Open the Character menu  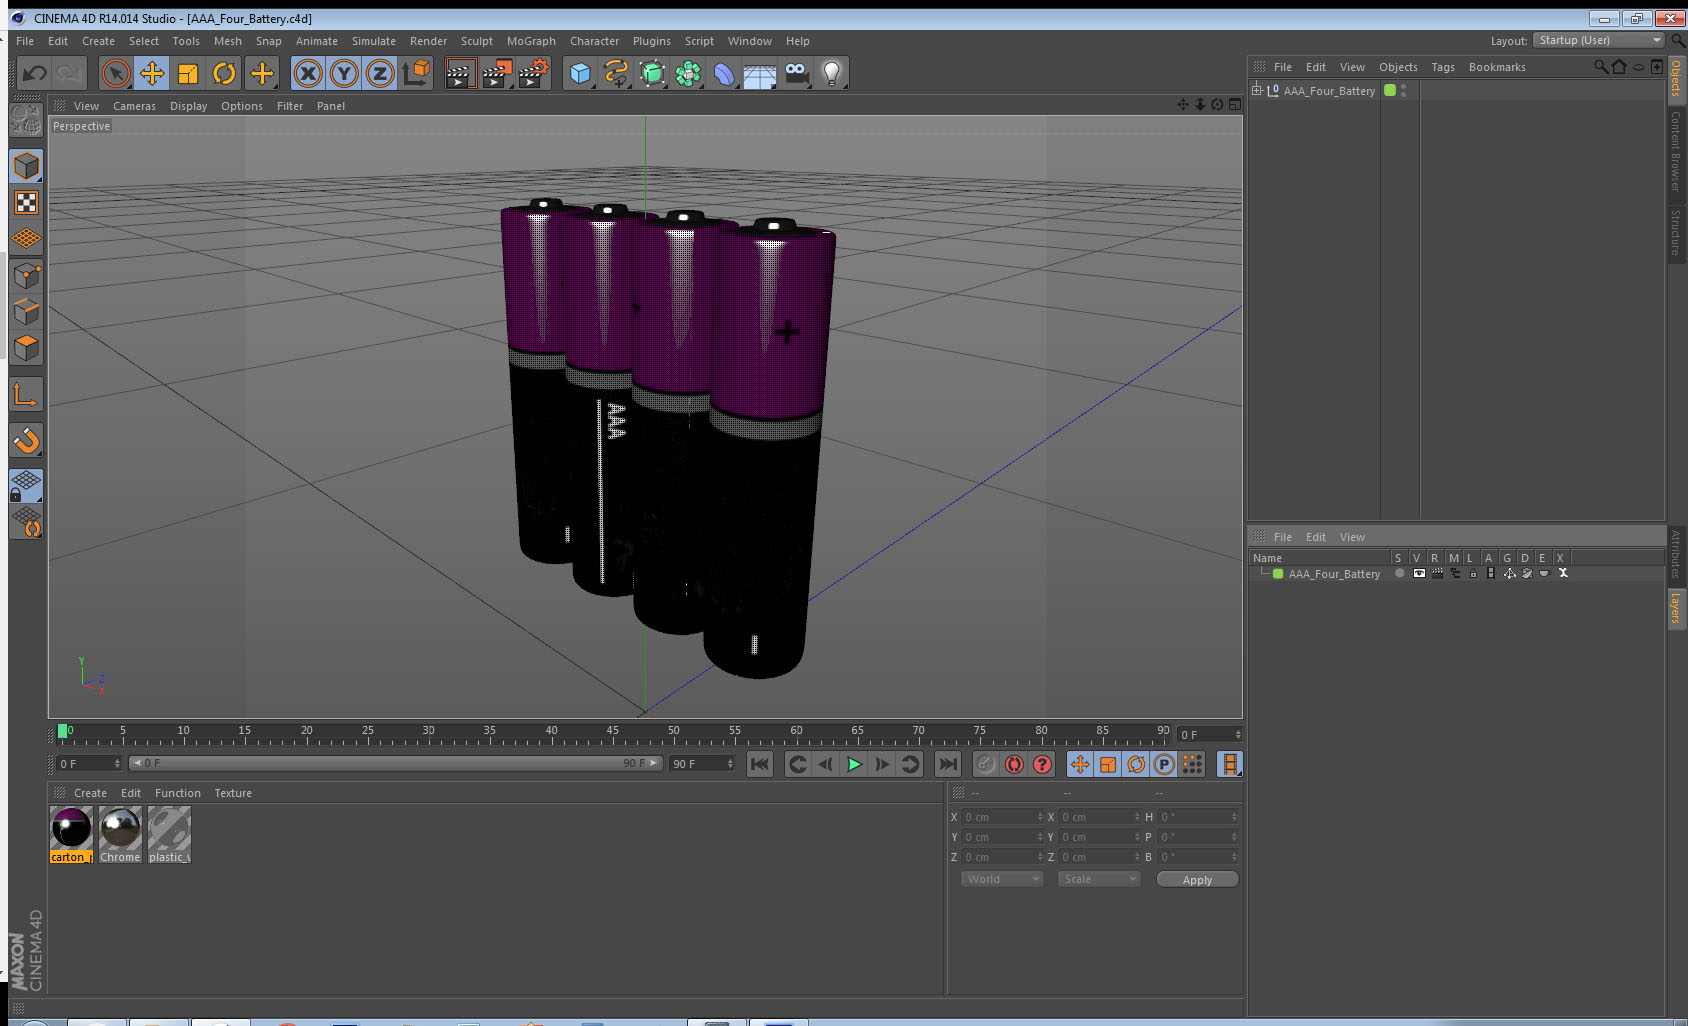coord(594,41)
